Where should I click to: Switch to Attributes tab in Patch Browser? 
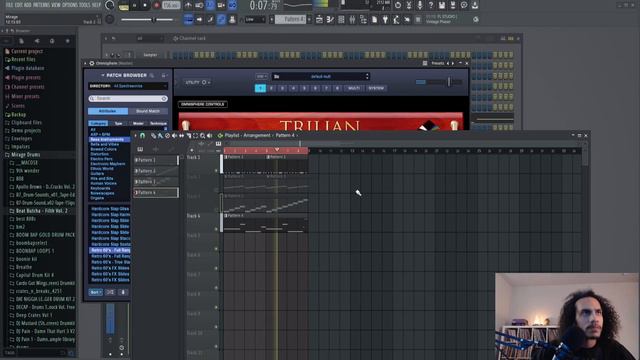tap(108, 111)
